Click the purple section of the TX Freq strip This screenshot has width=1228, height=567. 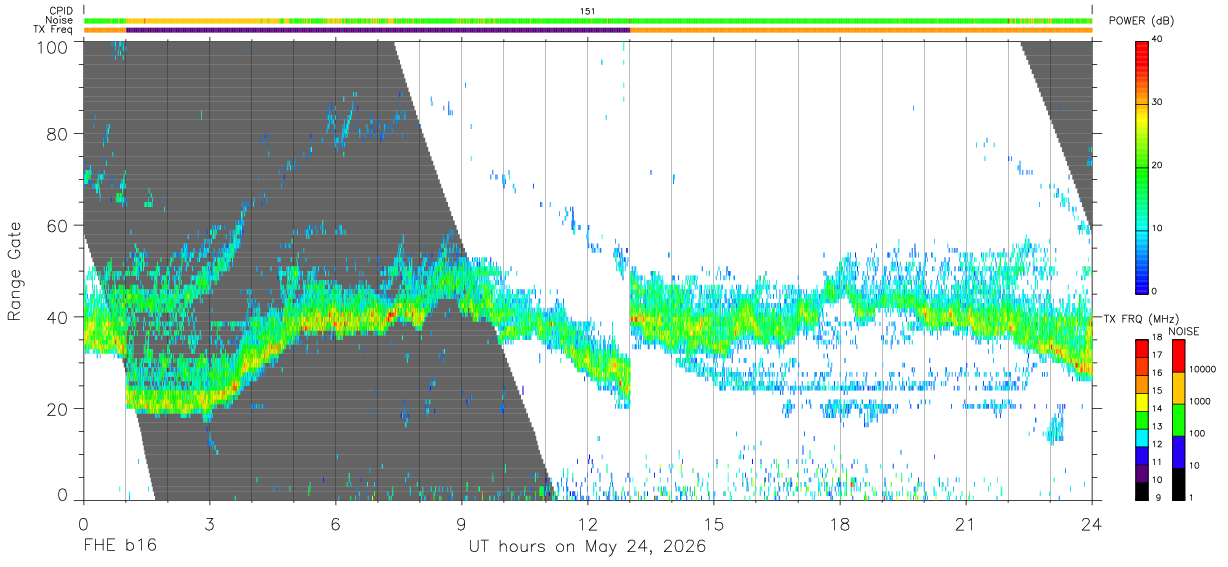tap(377, 30)
